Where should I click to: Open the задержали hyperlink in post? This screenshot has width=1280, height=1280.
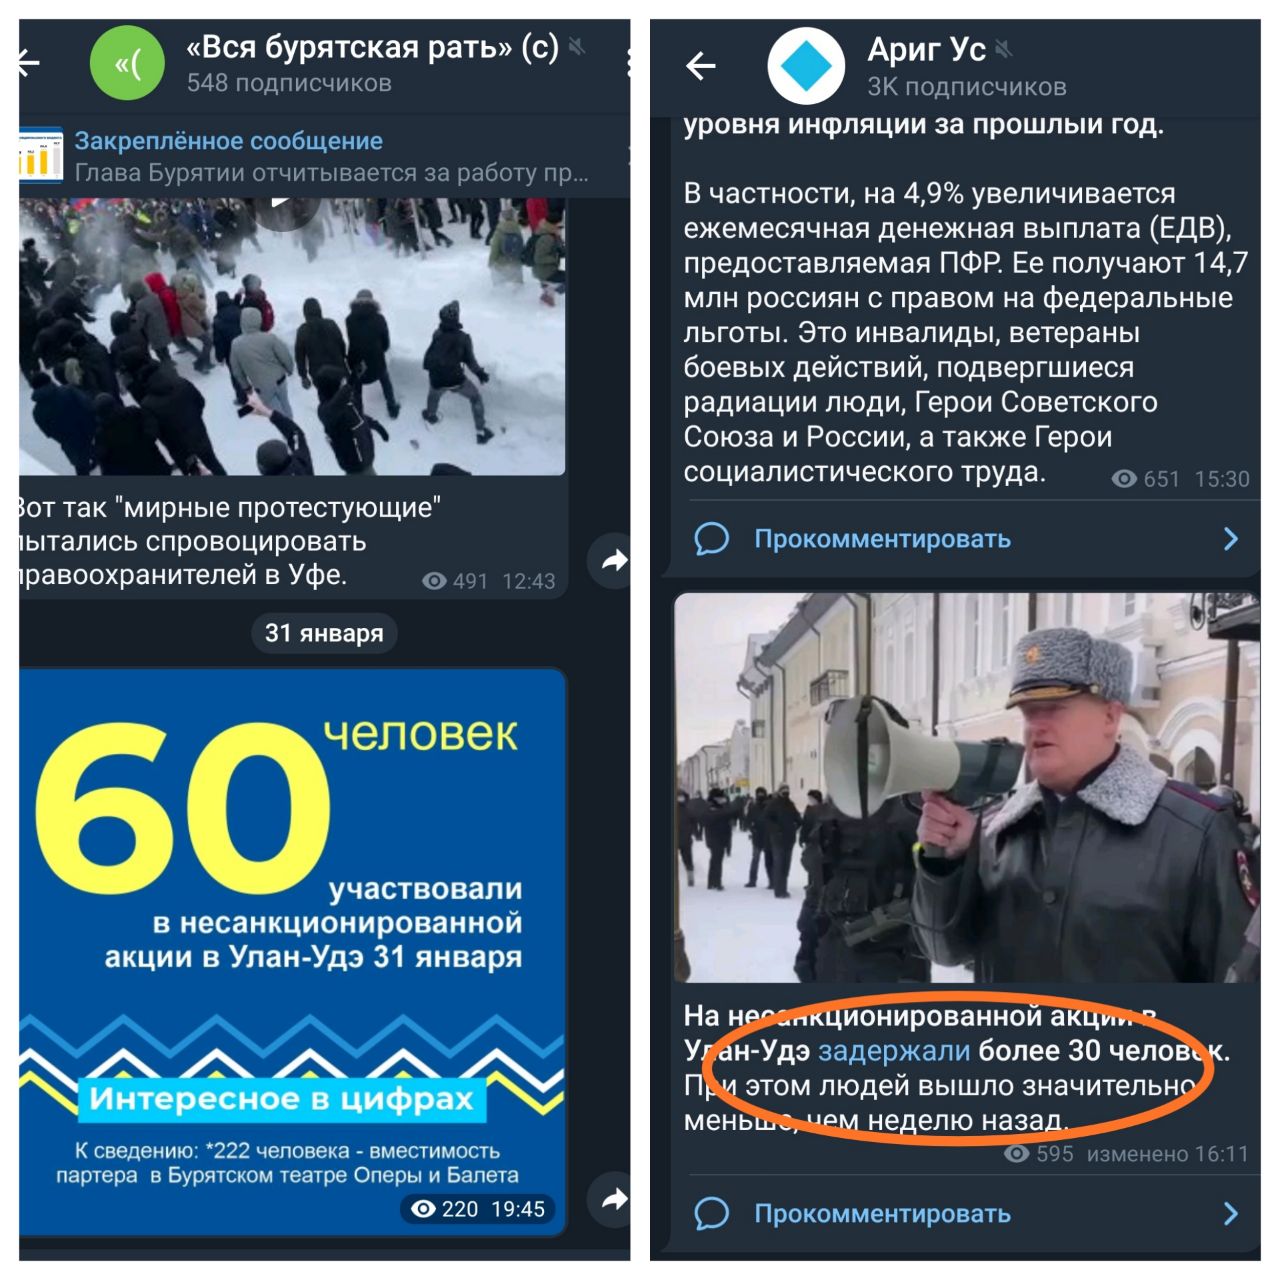tap(894, 1051)
